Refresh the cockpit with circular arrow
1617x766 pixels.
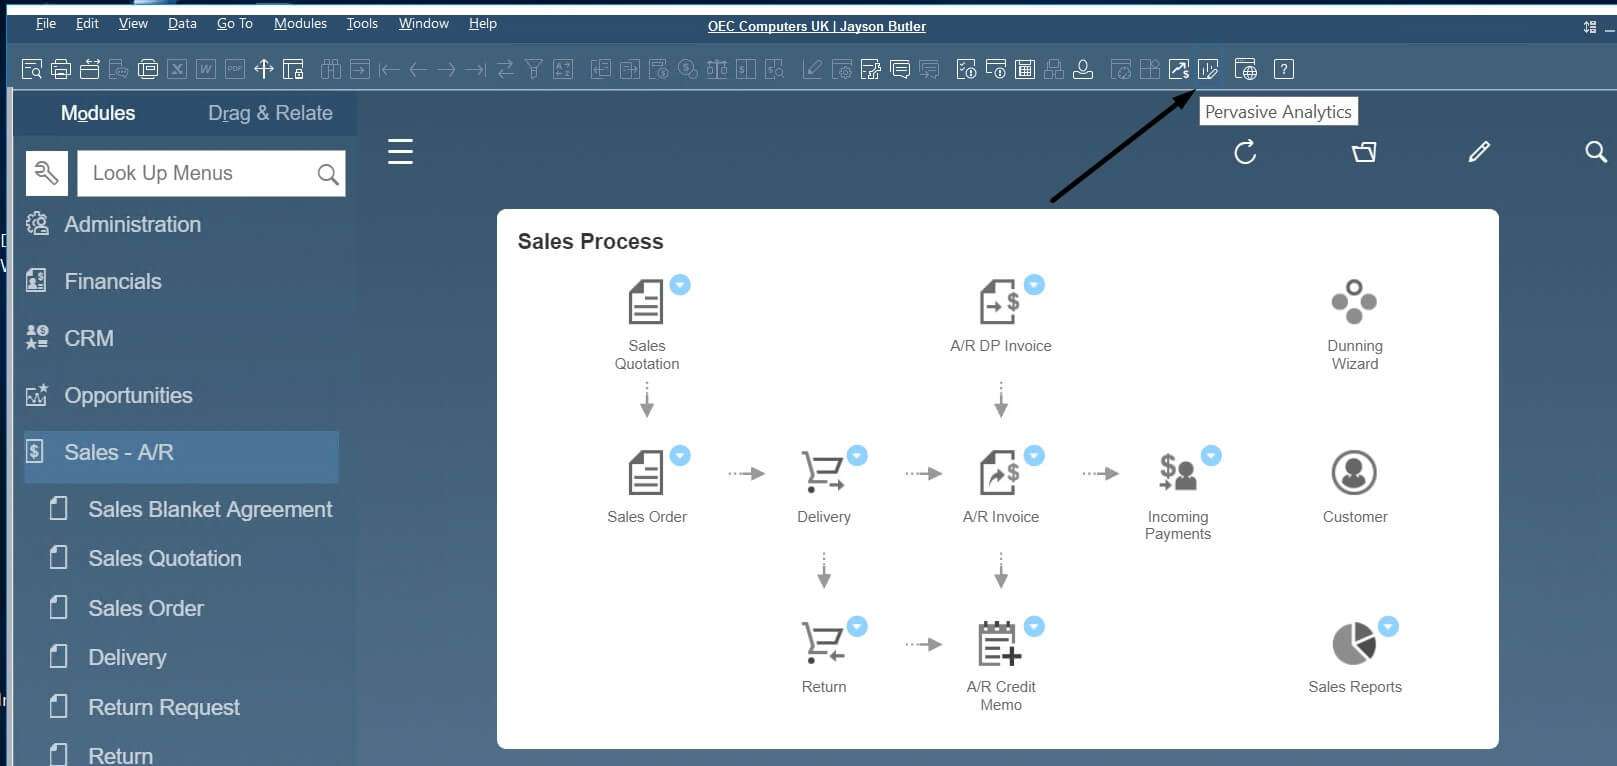pos(1245,152)
